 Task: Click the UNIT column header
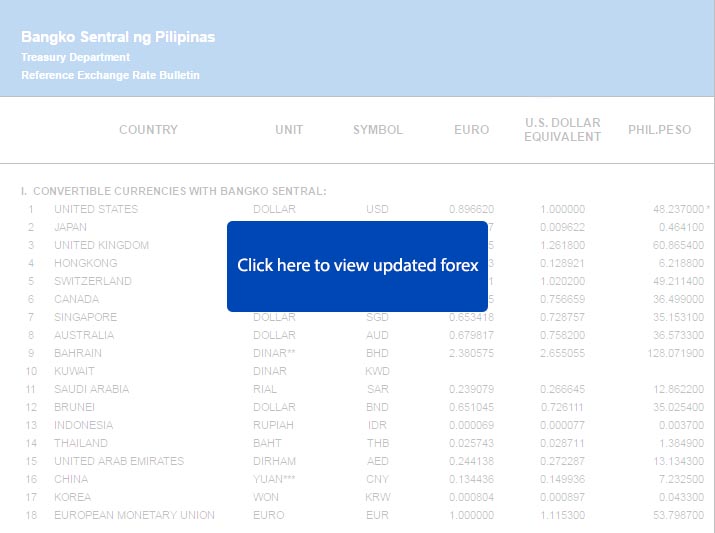point(289,130)
